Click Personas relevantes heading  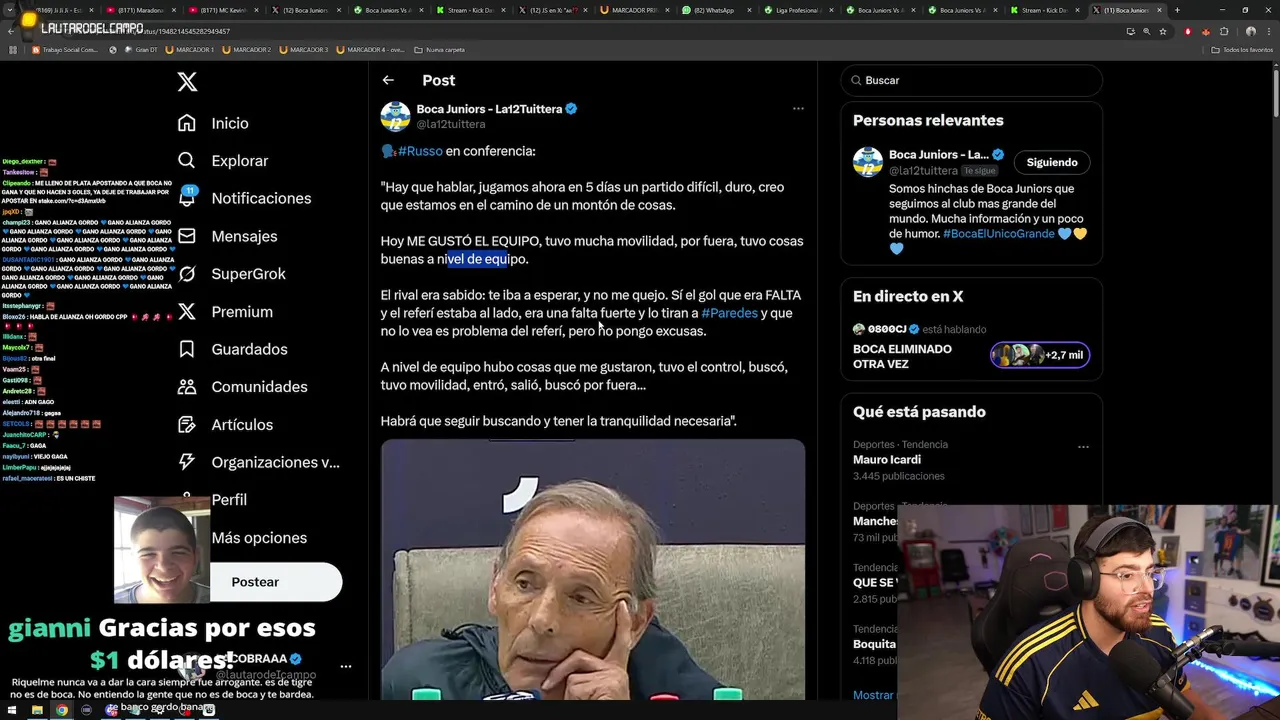(928, 120)
